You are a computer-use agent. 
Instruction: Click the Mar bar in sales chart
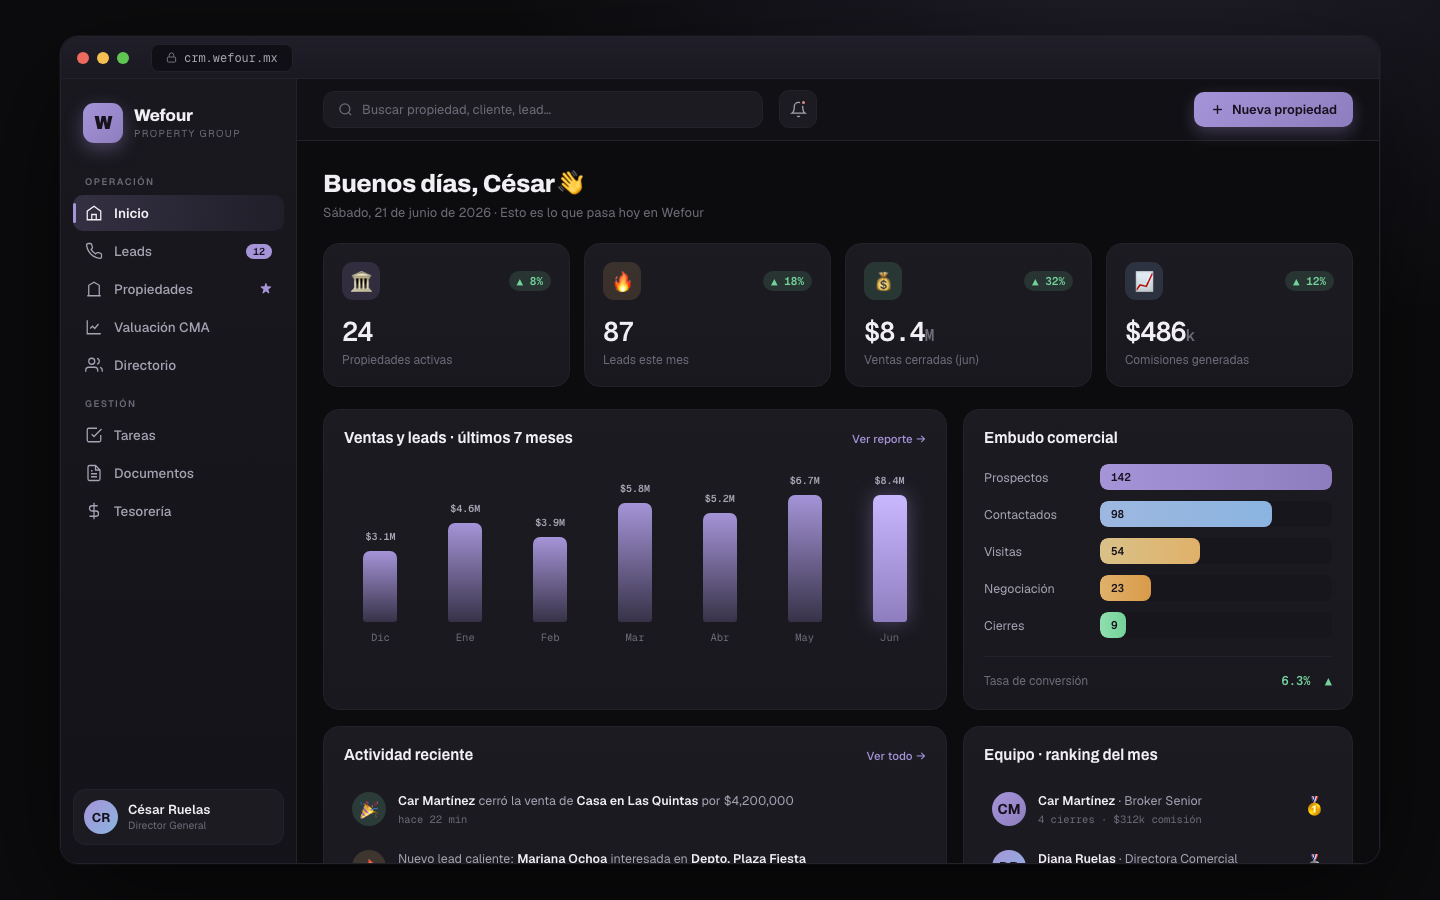(635, 562)
